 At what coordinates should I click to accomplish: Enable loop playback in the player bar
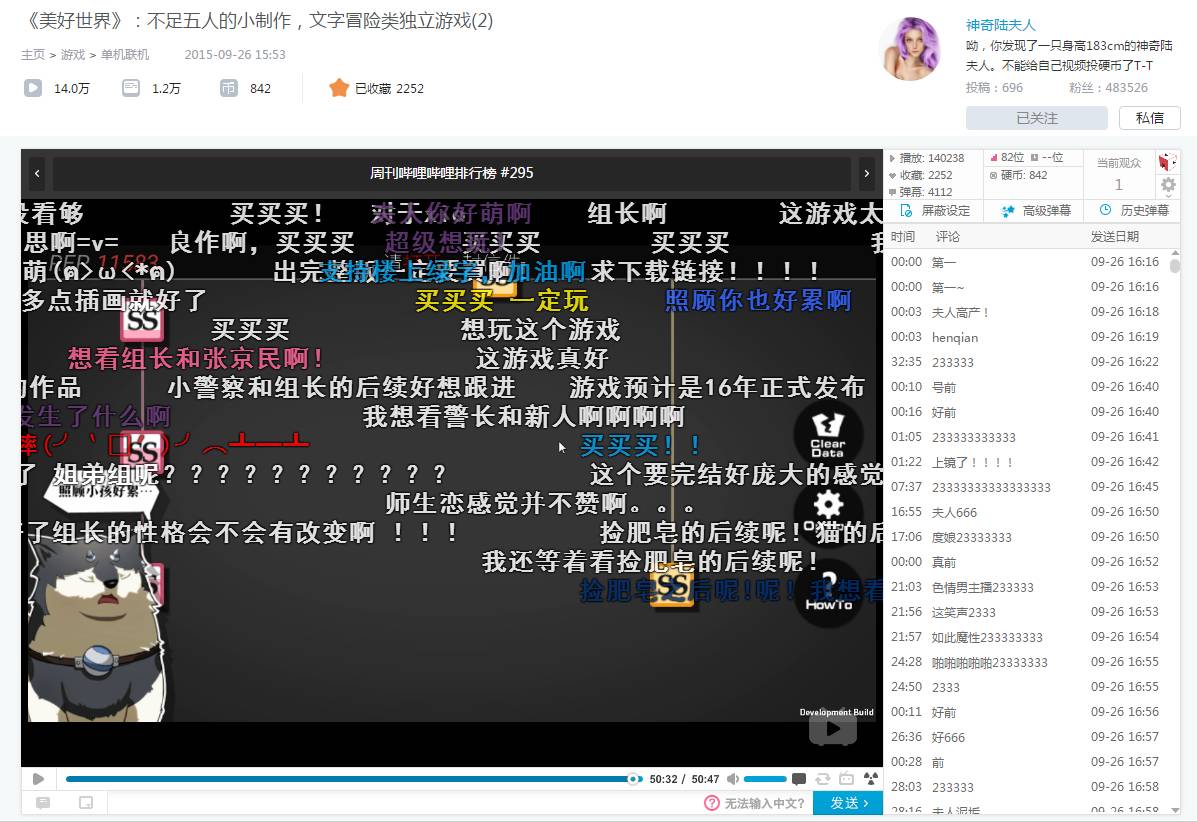pyautogui.click(x=823, y=778)
